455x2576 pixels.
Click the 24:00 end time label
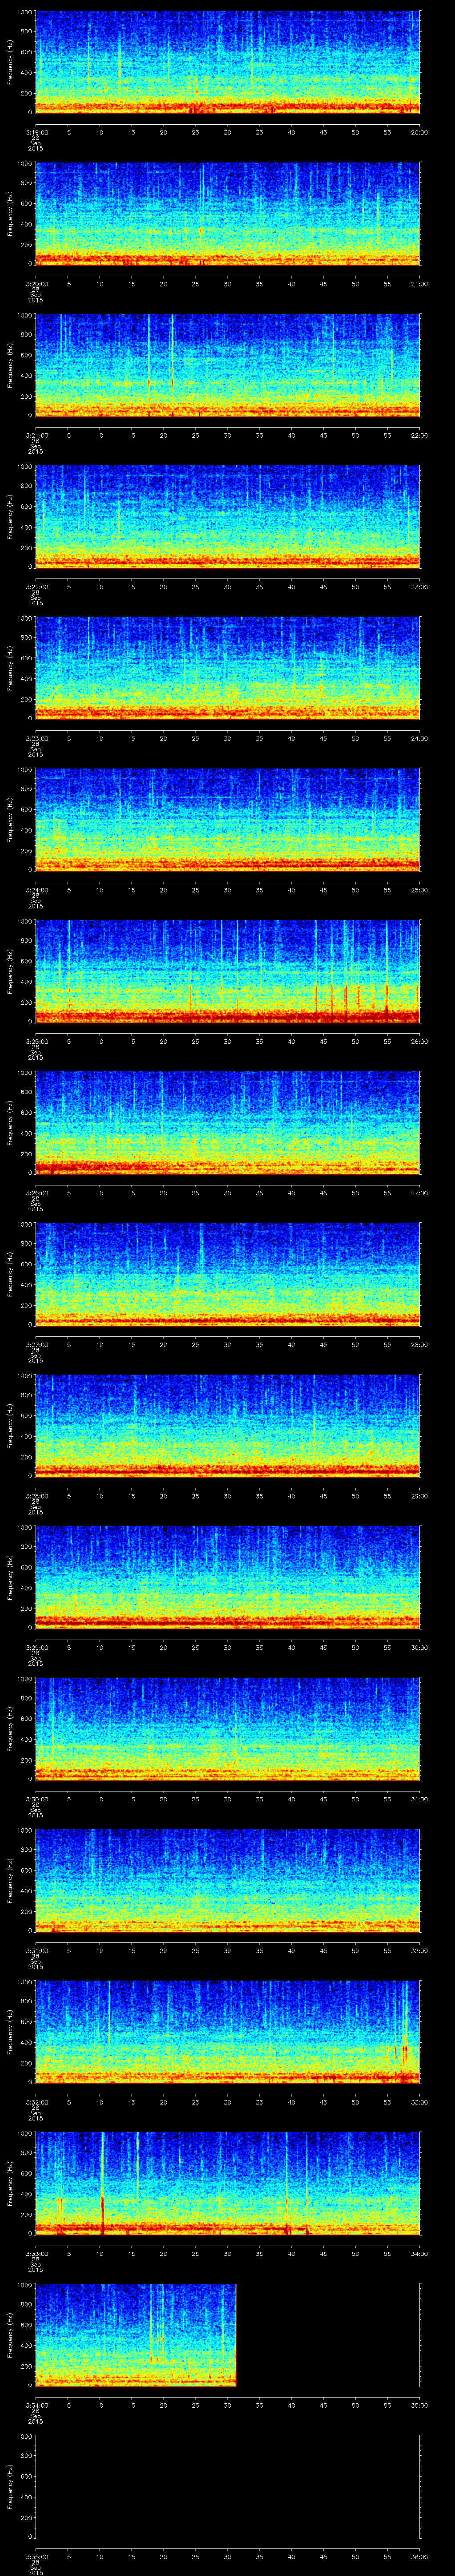420,738
